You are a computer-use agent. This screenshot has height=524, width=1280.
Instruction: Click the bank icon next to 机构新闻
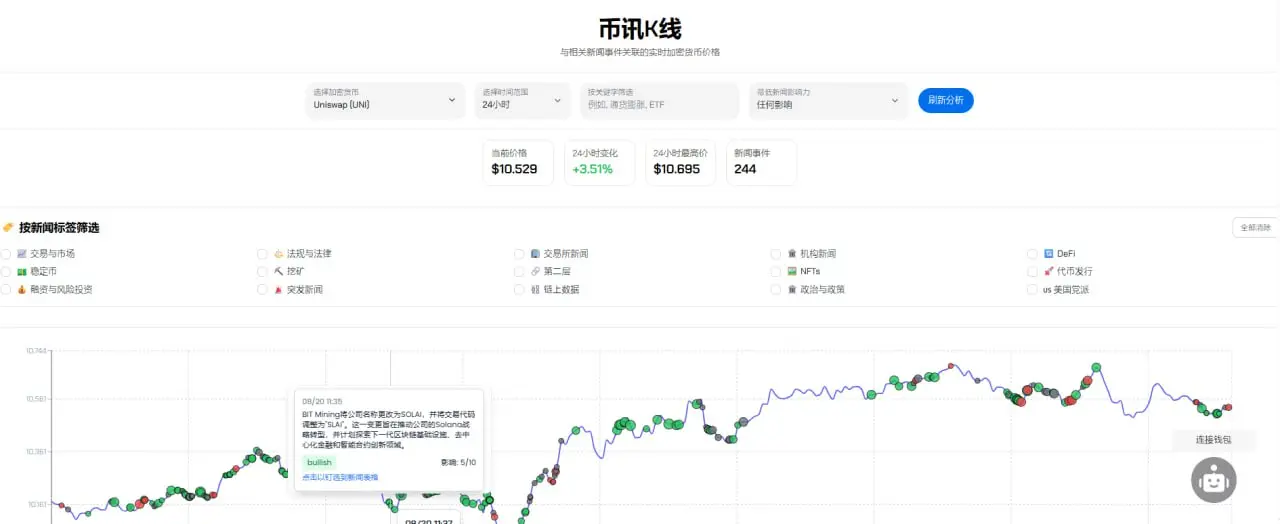point(792,254)
